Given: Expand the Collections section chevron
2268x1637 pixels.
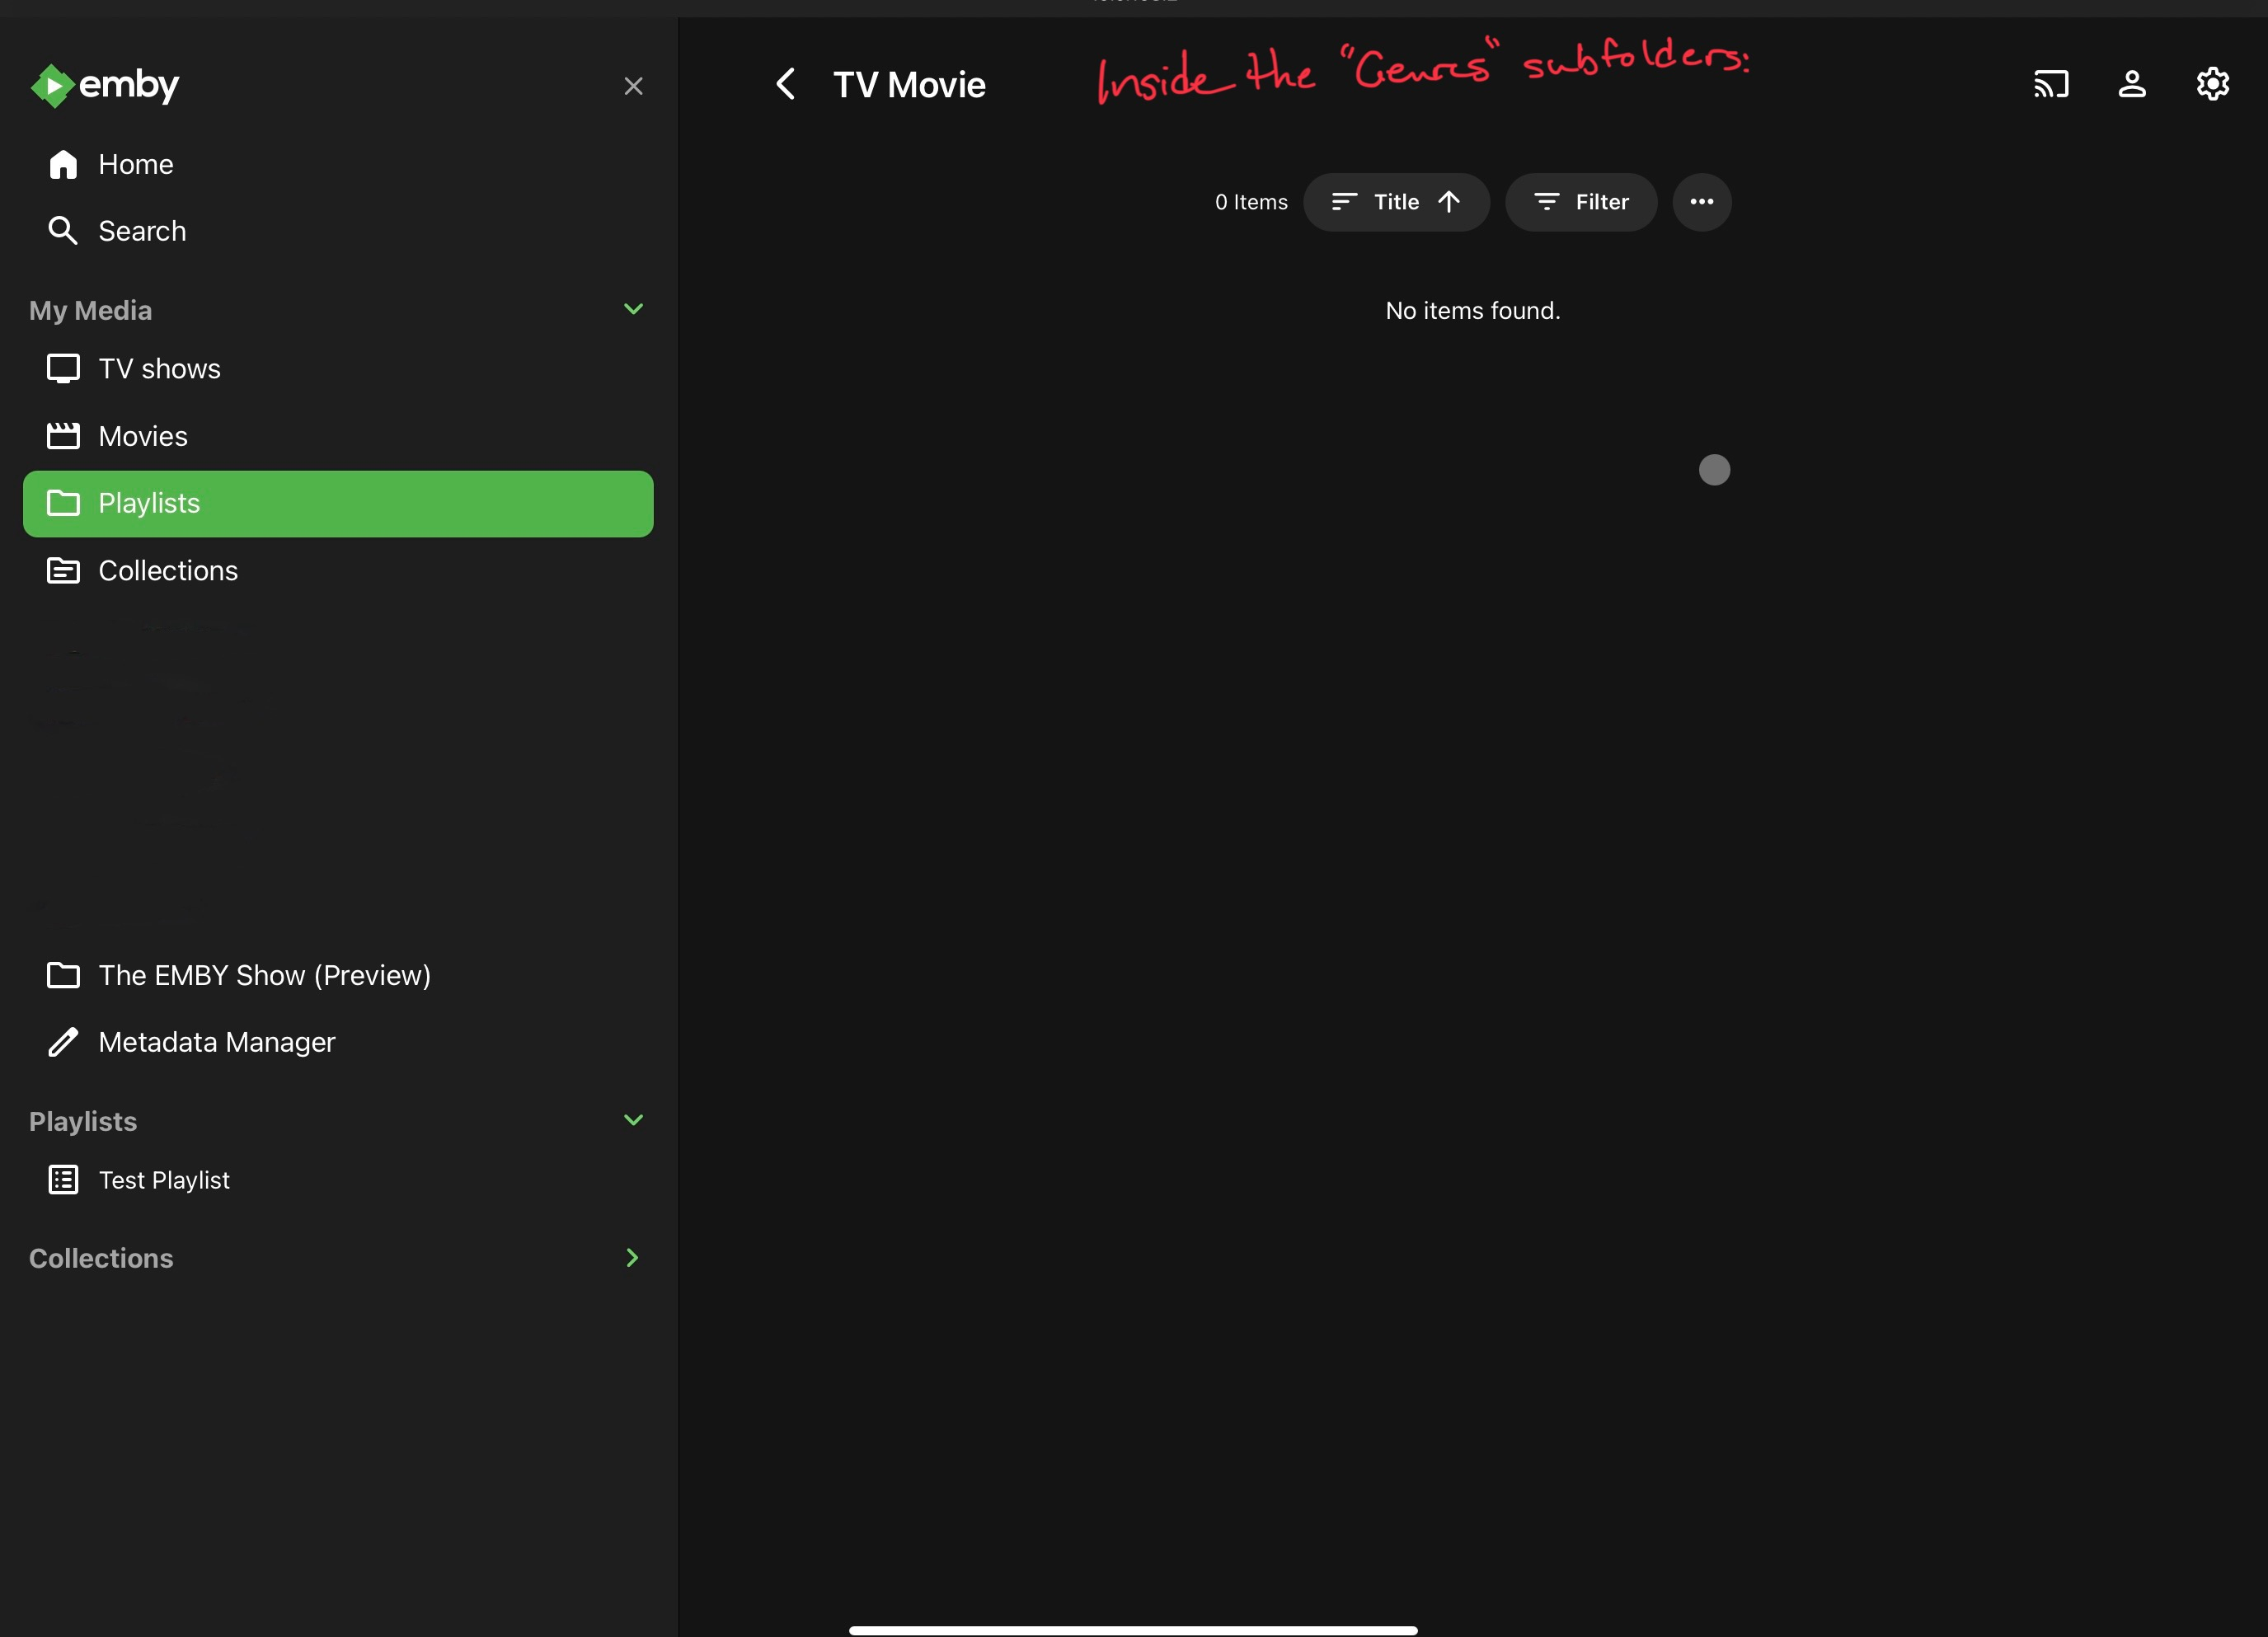Looking at the screenshot, I should click(x=633, y=1258).
